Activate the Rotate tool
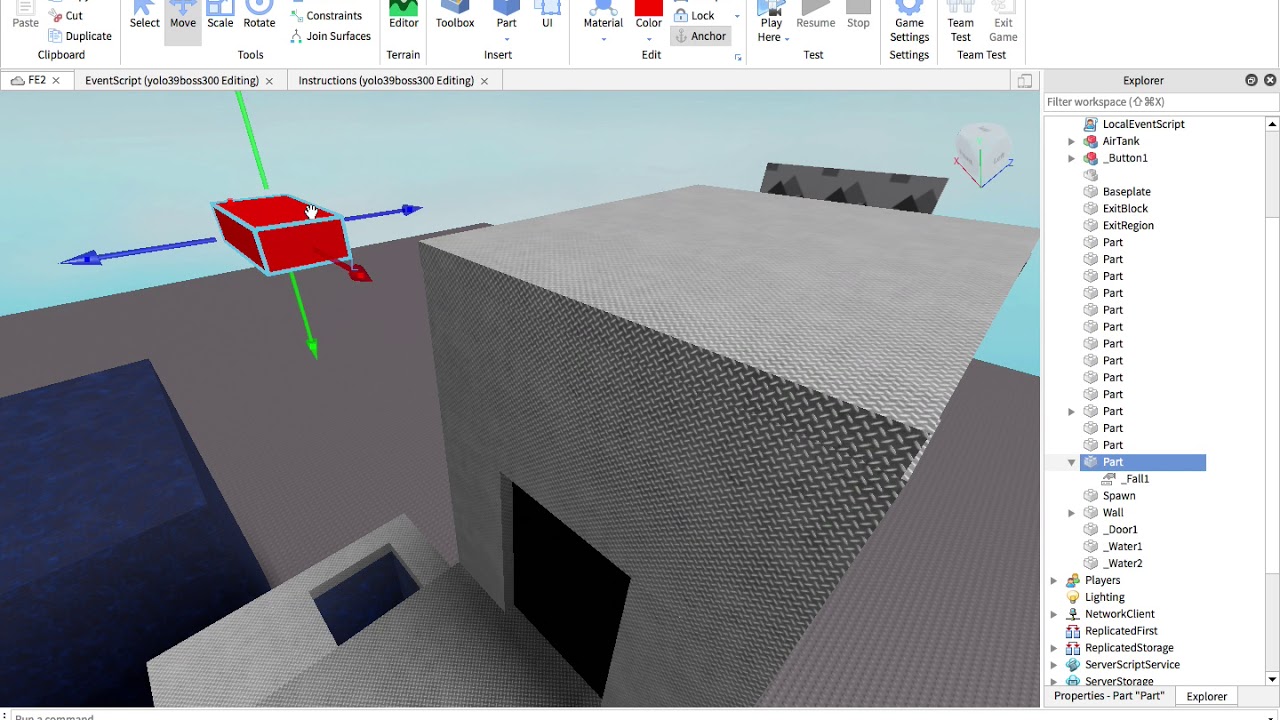Image resolution: width=1280 pixels, height=720 pixels. pos(259,16)
